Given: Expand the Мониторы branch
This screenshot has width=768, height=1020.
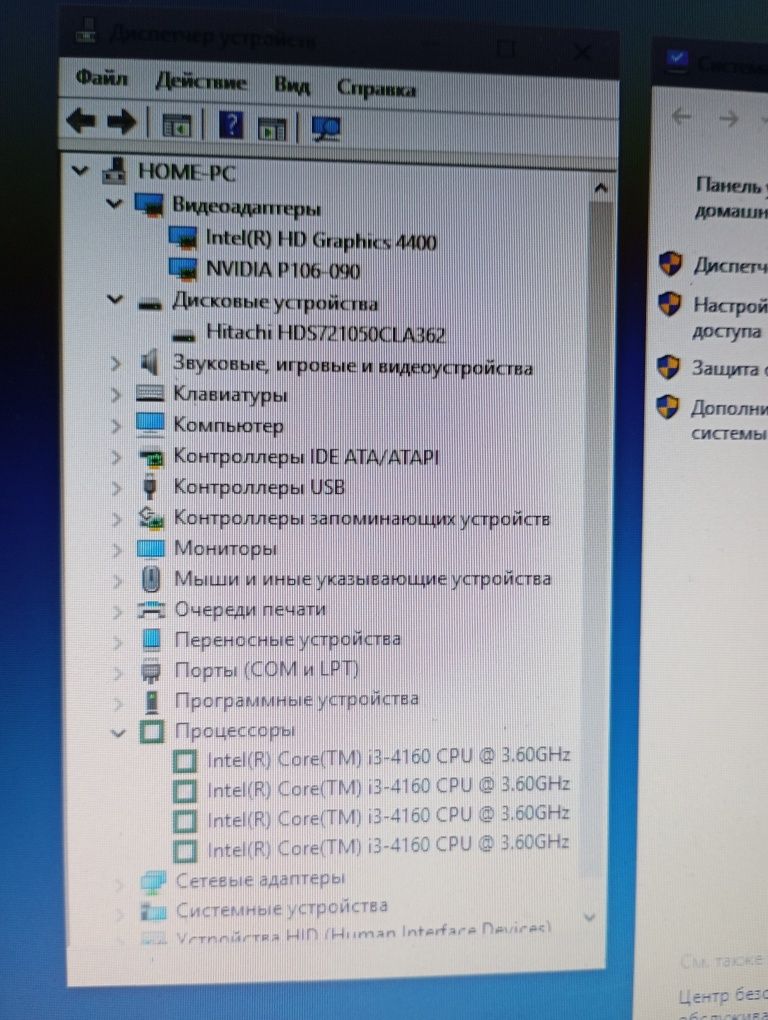Looking at the screenshot, I should click(118, 550).
